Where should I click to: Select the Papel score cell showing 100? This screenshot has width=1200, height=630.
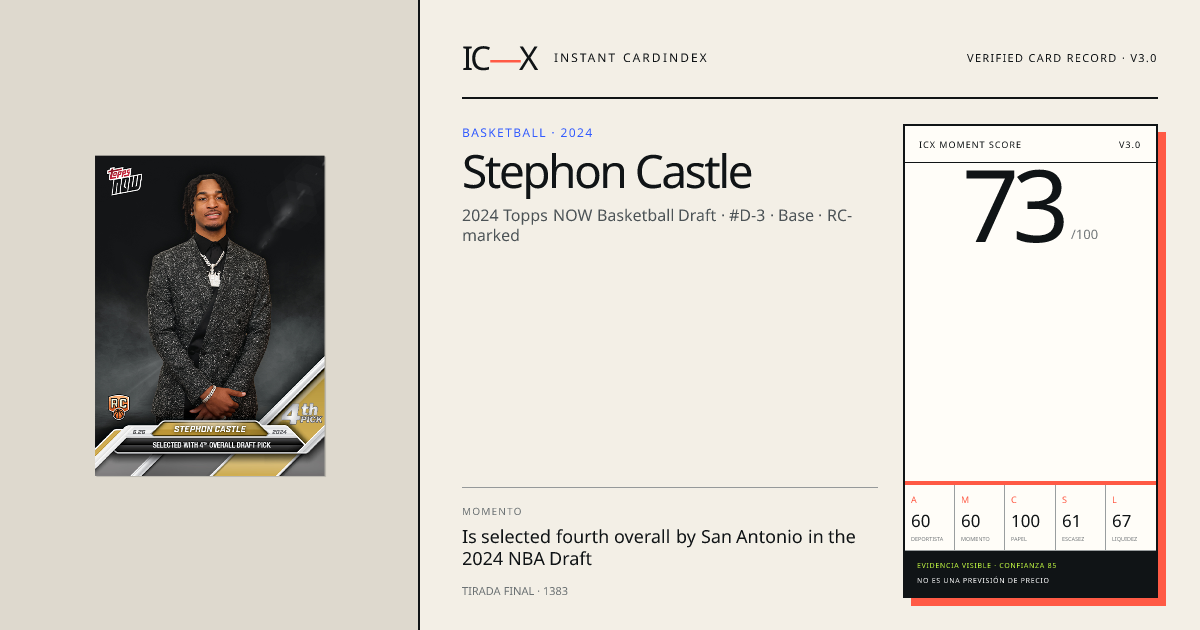pos(1030,518)
